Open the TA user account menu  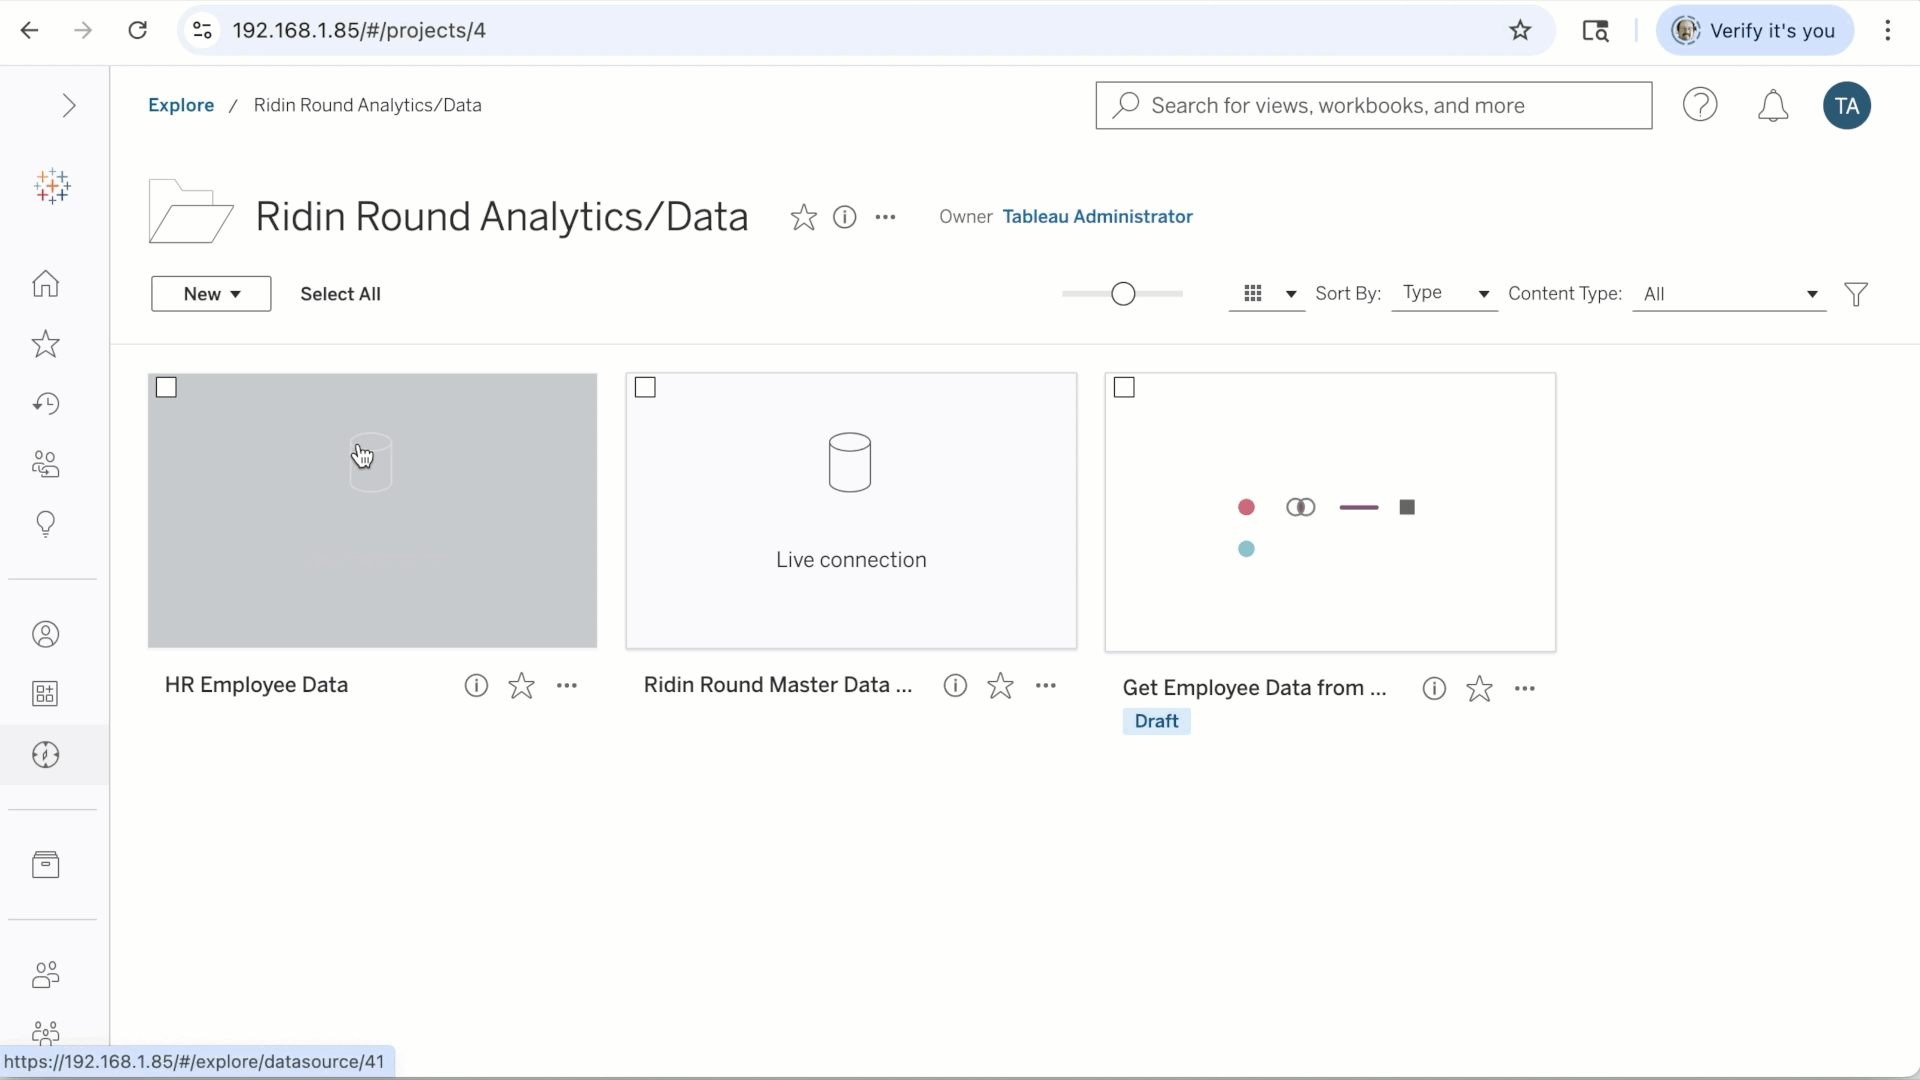[x=1847, y=105]
